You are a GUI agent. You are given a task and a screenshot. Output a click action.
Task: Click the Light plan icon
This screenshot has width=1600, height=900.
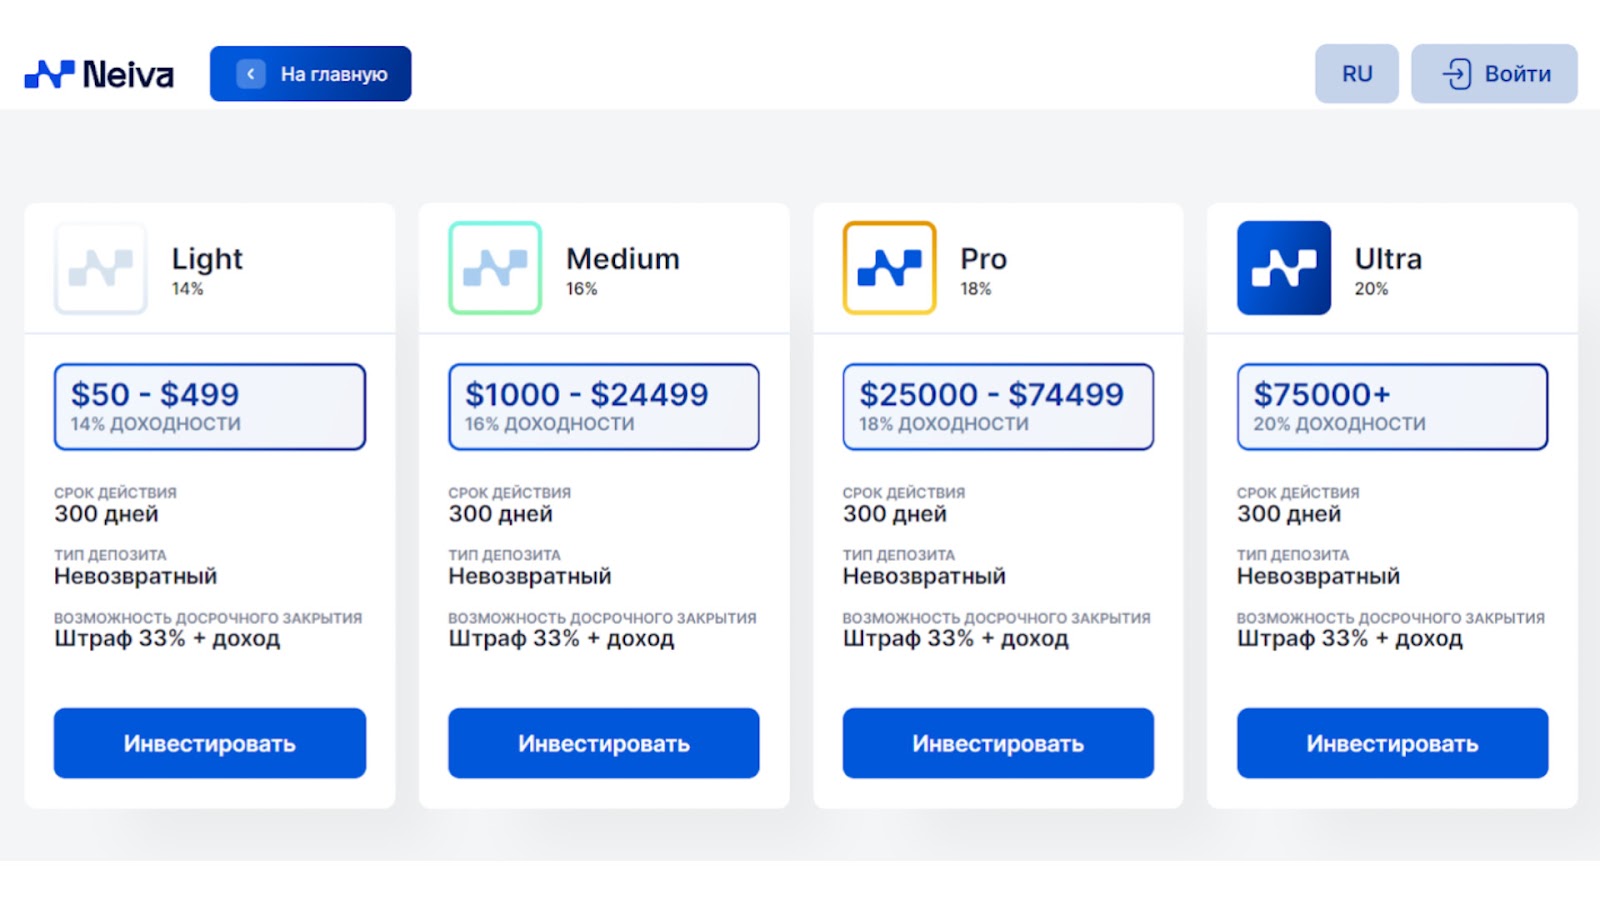[101, 268]
